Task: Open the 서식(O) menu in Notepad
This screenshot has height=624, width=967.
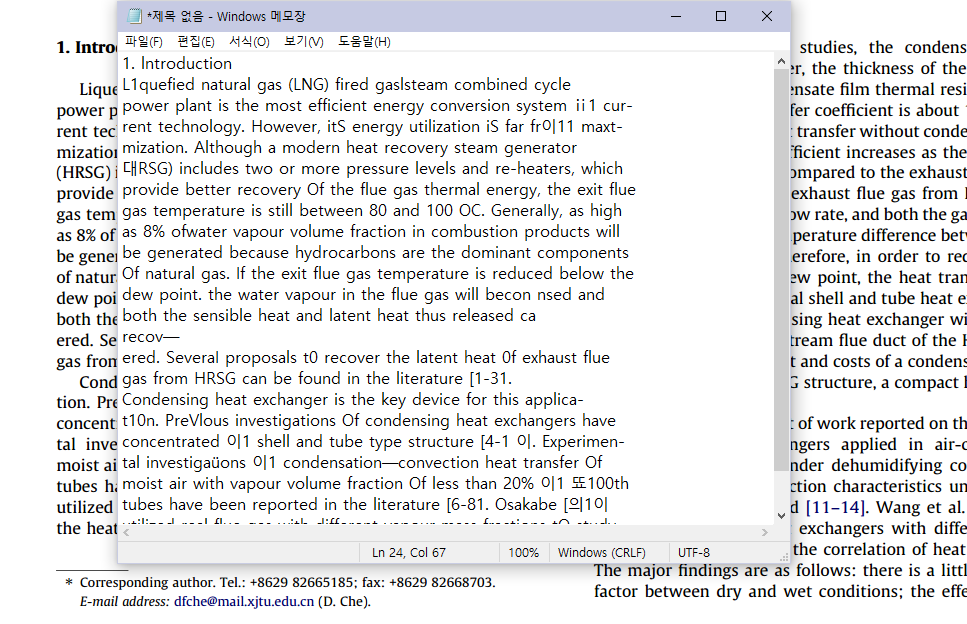Action: pos(249,42)
